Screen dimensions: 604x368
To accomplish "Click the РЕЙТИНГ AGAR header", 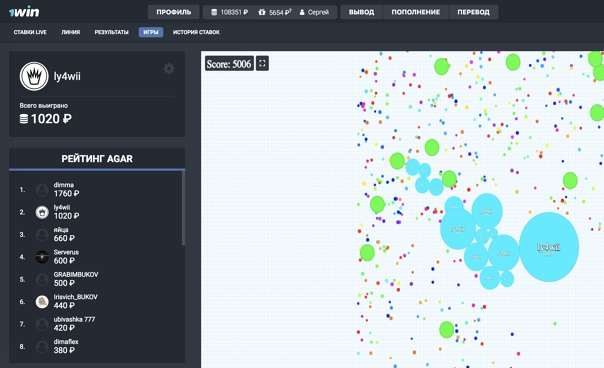I will pyautogui.click(x=97, y=159).
